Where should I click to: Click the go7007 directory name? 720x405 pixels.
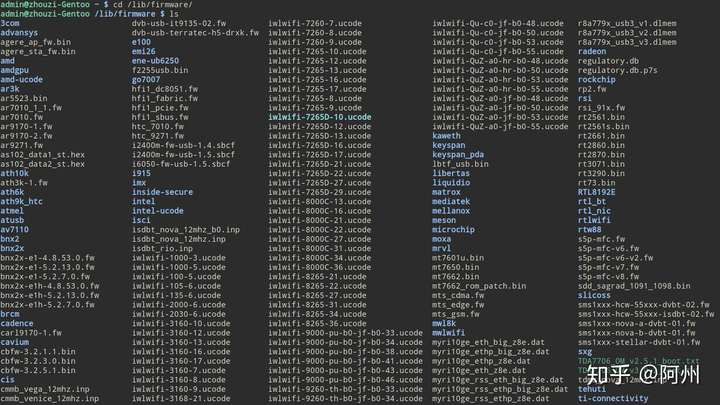[x=149, y=79]
